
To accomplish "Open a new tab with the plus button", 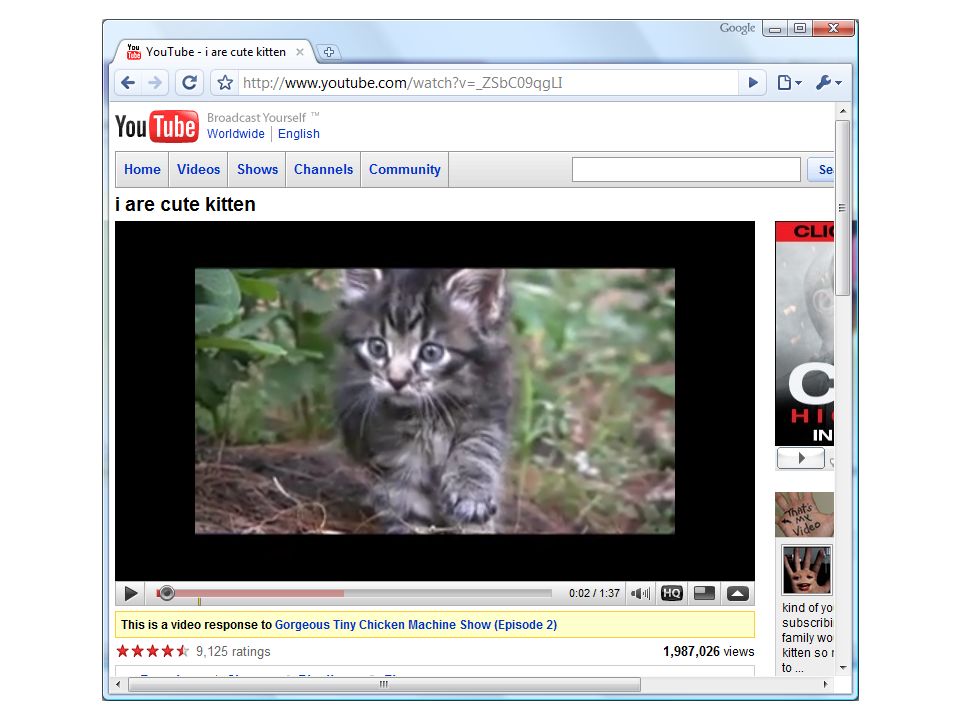I will tap(329, 52).
